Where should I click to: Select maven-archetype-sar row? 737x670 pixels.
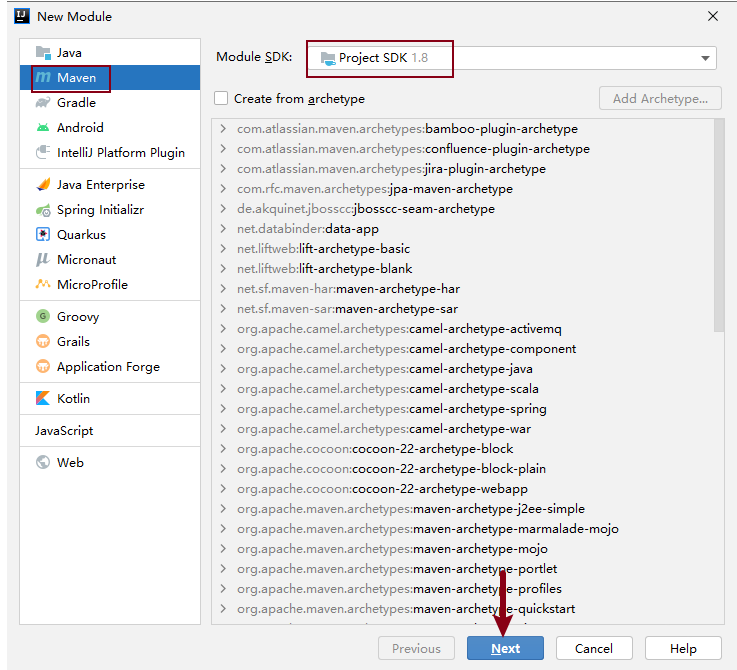click(463, 308)
